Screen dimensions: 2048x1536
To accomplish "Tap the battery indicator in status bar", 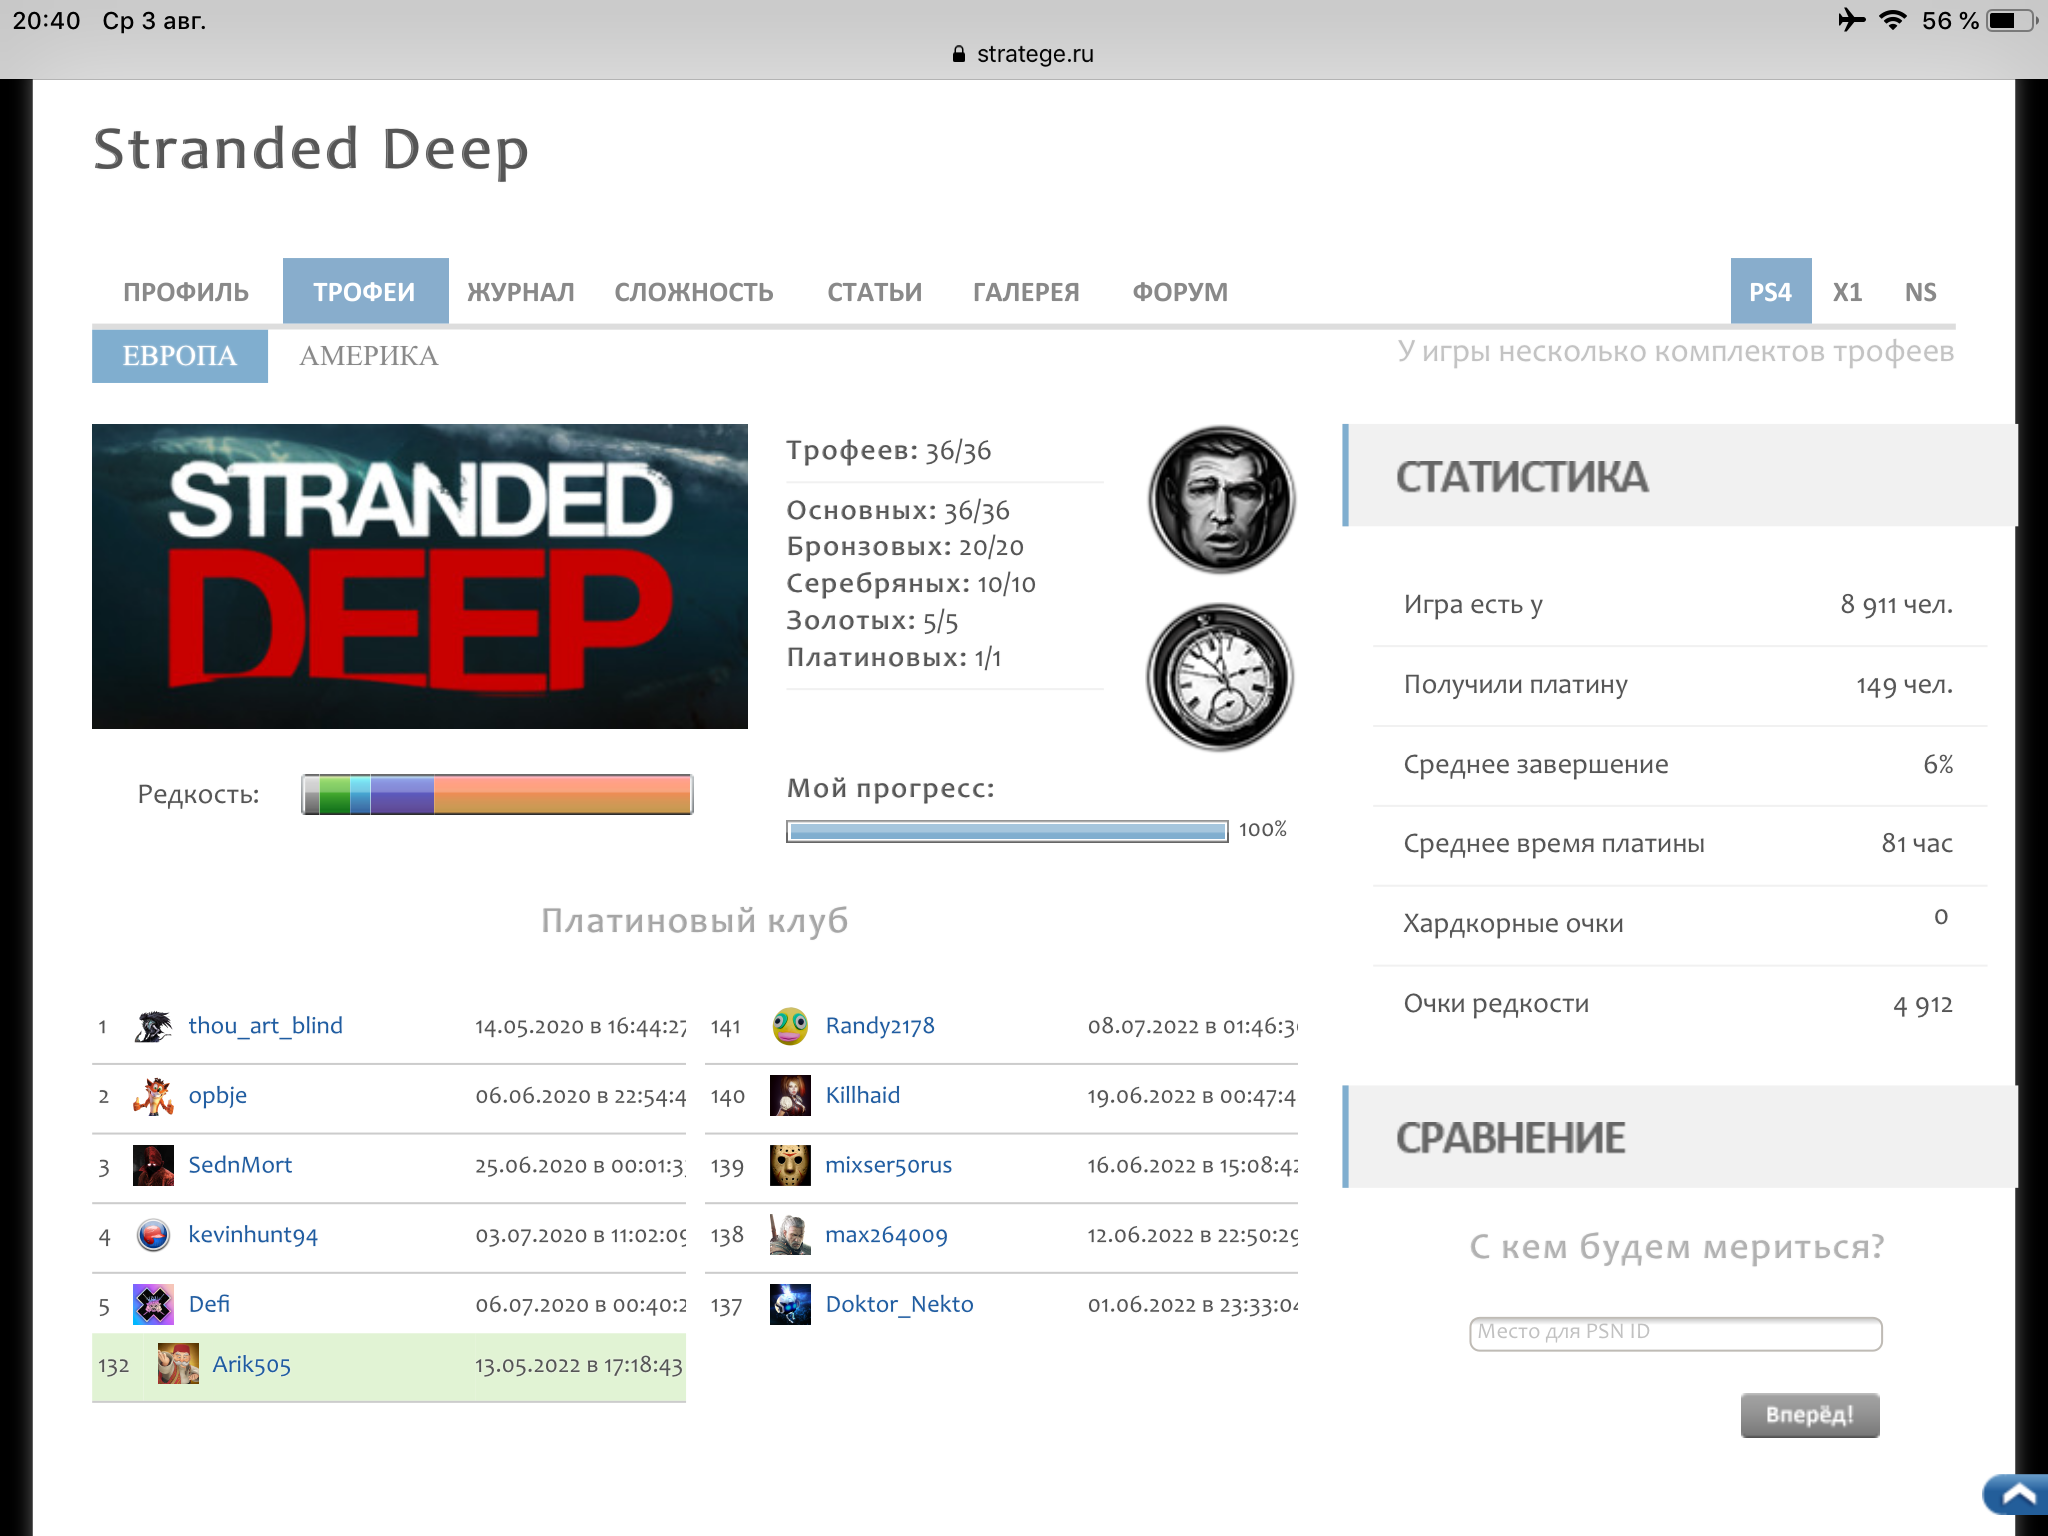I will pos(2011,20).
